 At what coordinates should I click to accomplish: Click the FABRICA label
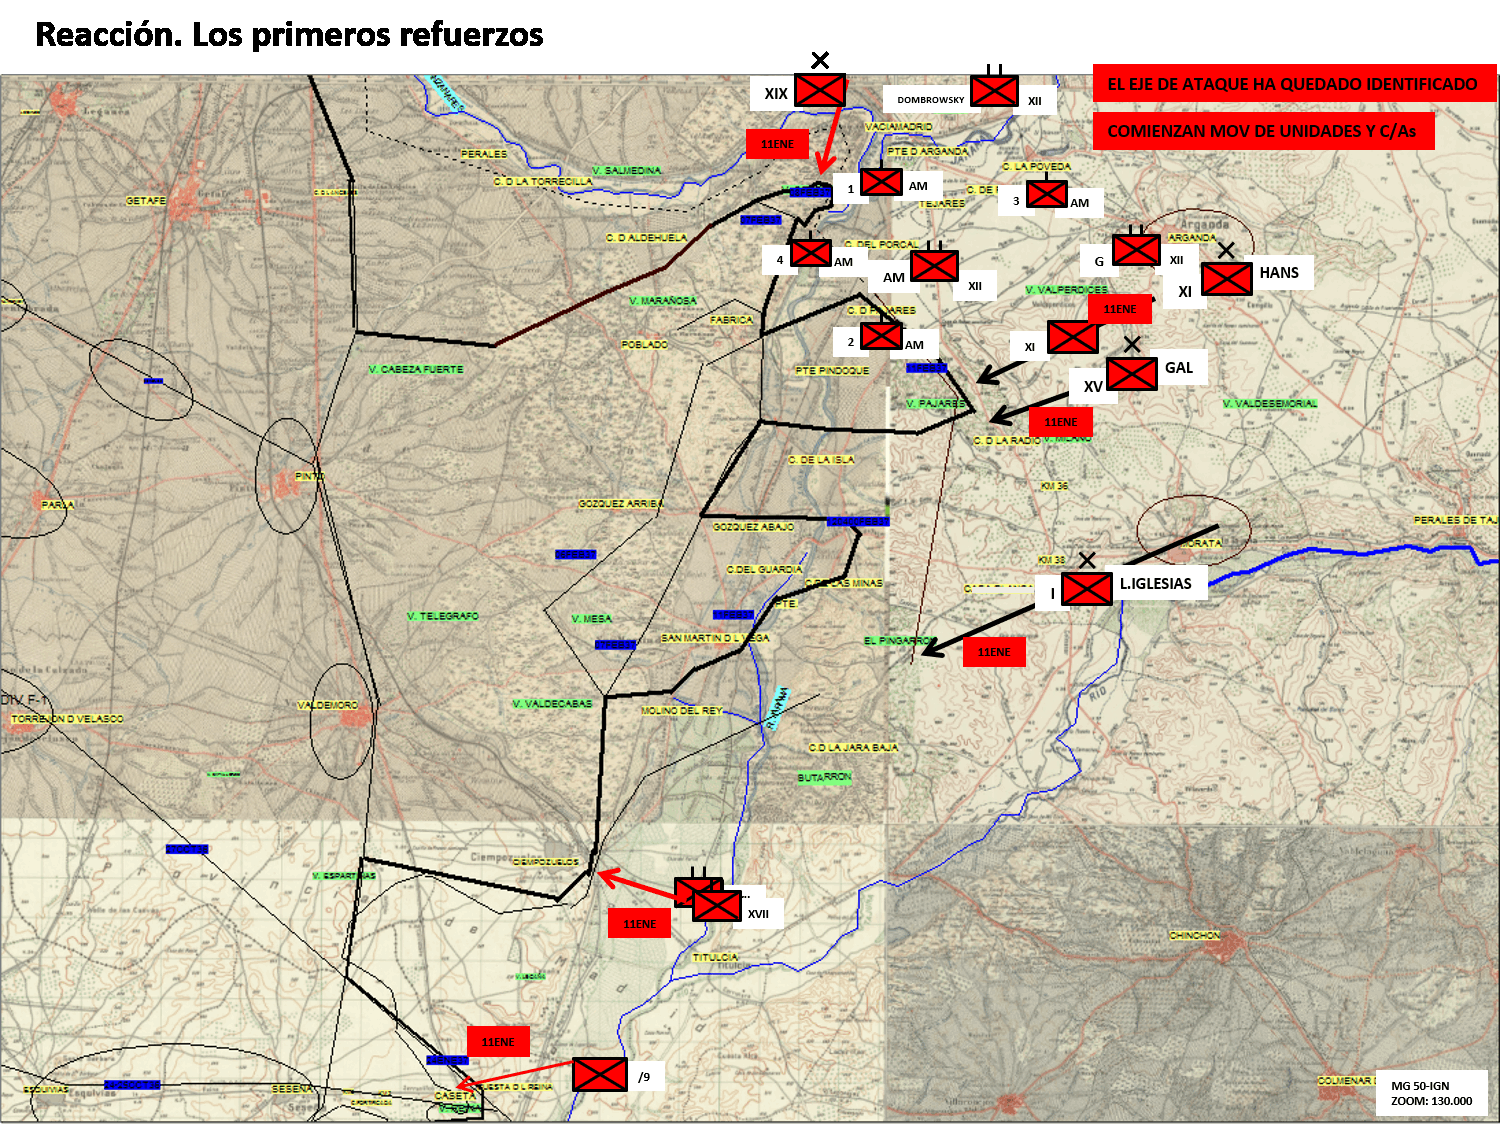(731, 320)
